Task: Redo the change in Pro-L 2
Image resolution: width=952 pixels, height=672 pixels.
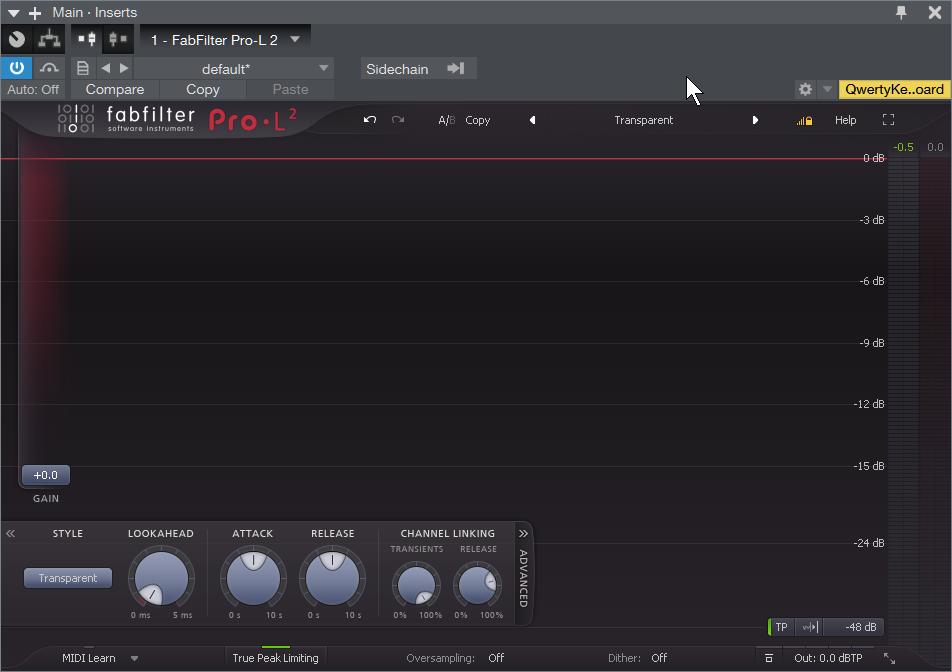Action: click(398, 120)
